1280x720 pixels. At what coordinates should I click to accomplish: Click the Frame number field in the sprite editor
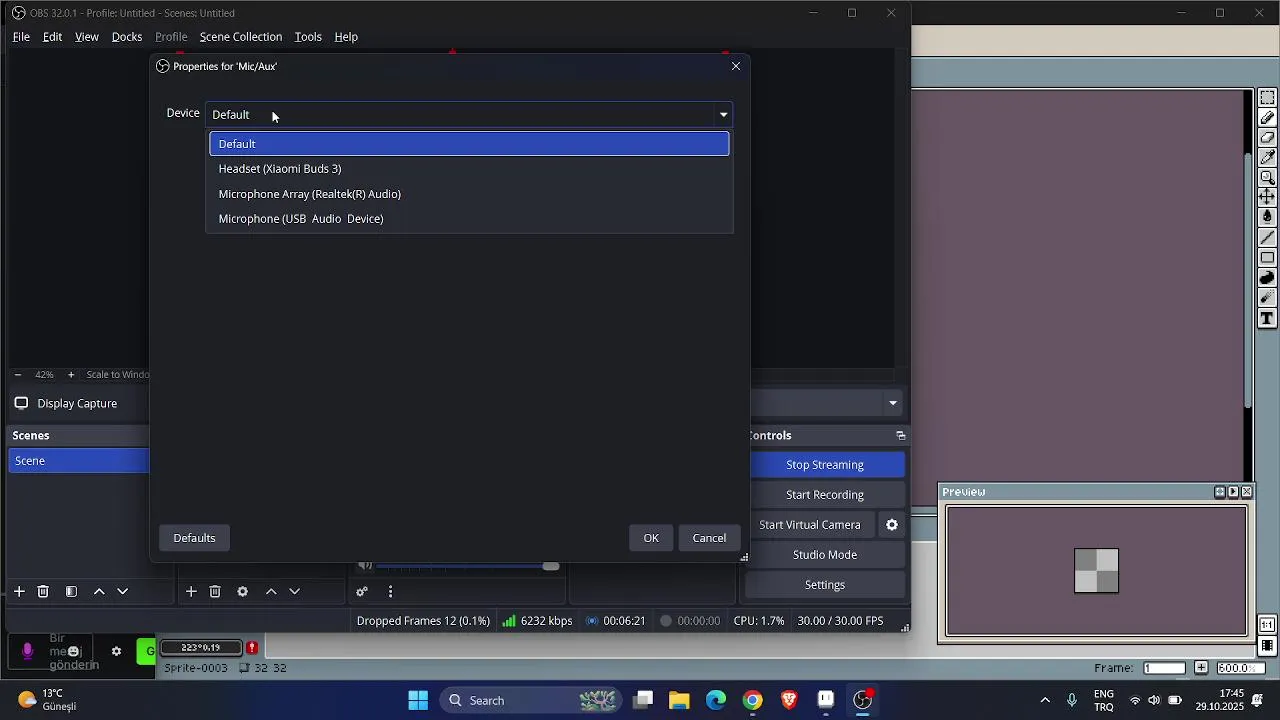point(1165,668)
